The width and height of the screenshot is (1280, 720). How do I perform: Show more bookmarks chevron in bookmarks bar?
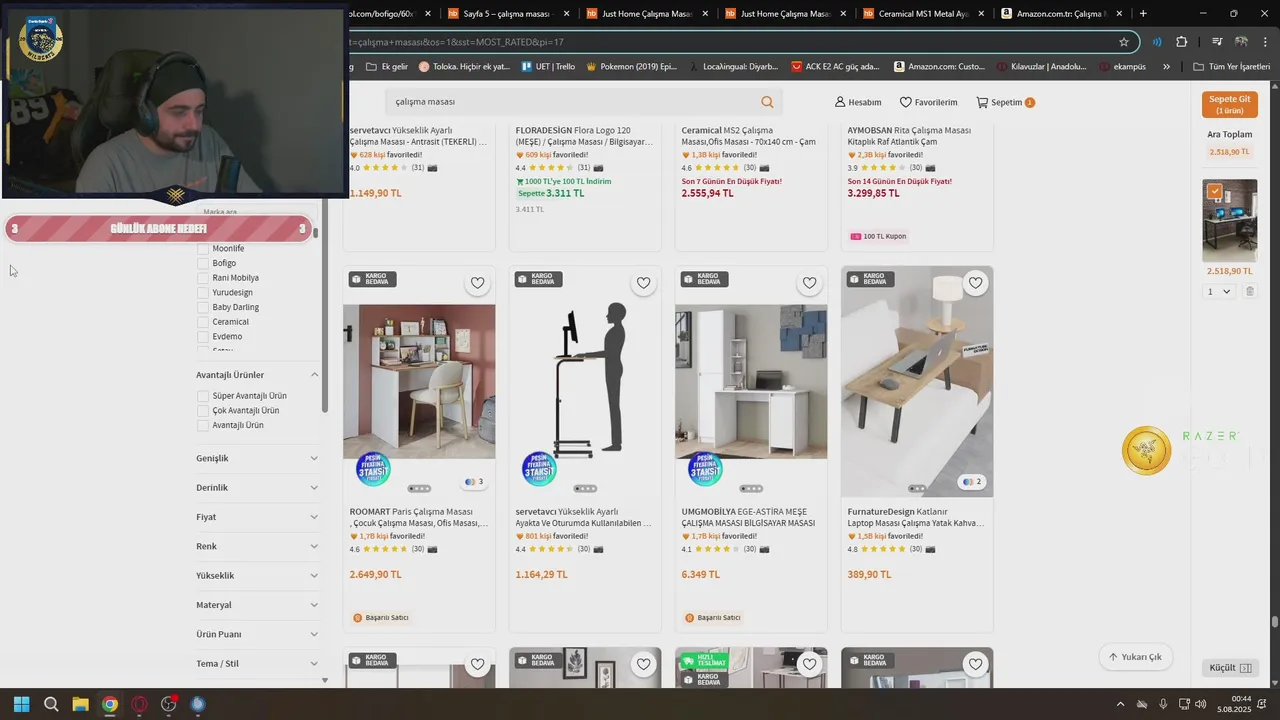(x=1166, y=67)
